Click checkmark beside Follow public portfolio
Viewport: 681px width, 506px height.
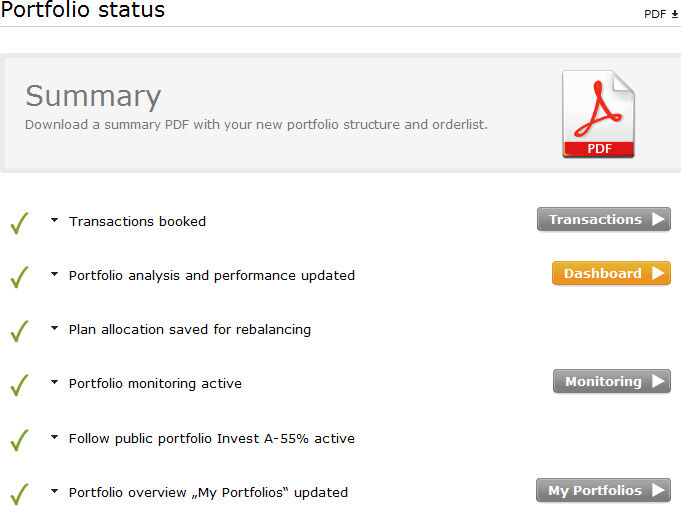click(x=19, y=439)
